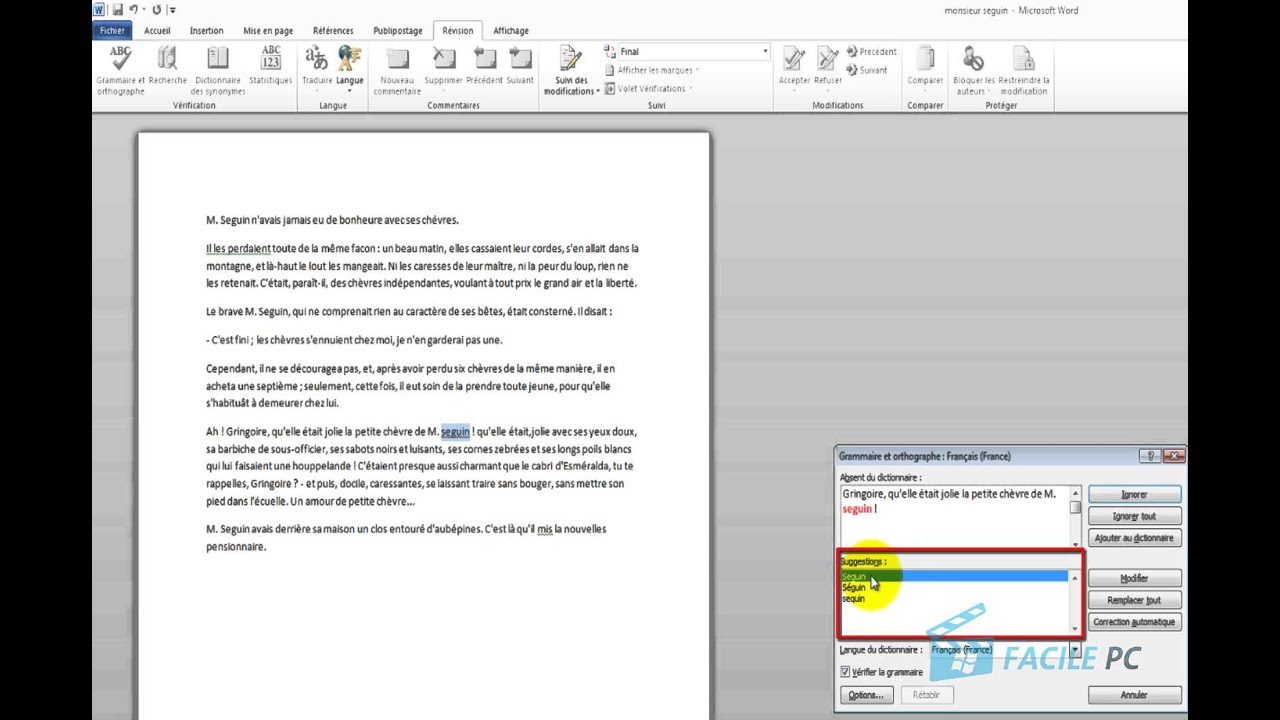The width and height of the screenshot is (1280, 720).
Task: Click the down arrow of the Suggestions list scrollbar
Action: point(1075,629)
